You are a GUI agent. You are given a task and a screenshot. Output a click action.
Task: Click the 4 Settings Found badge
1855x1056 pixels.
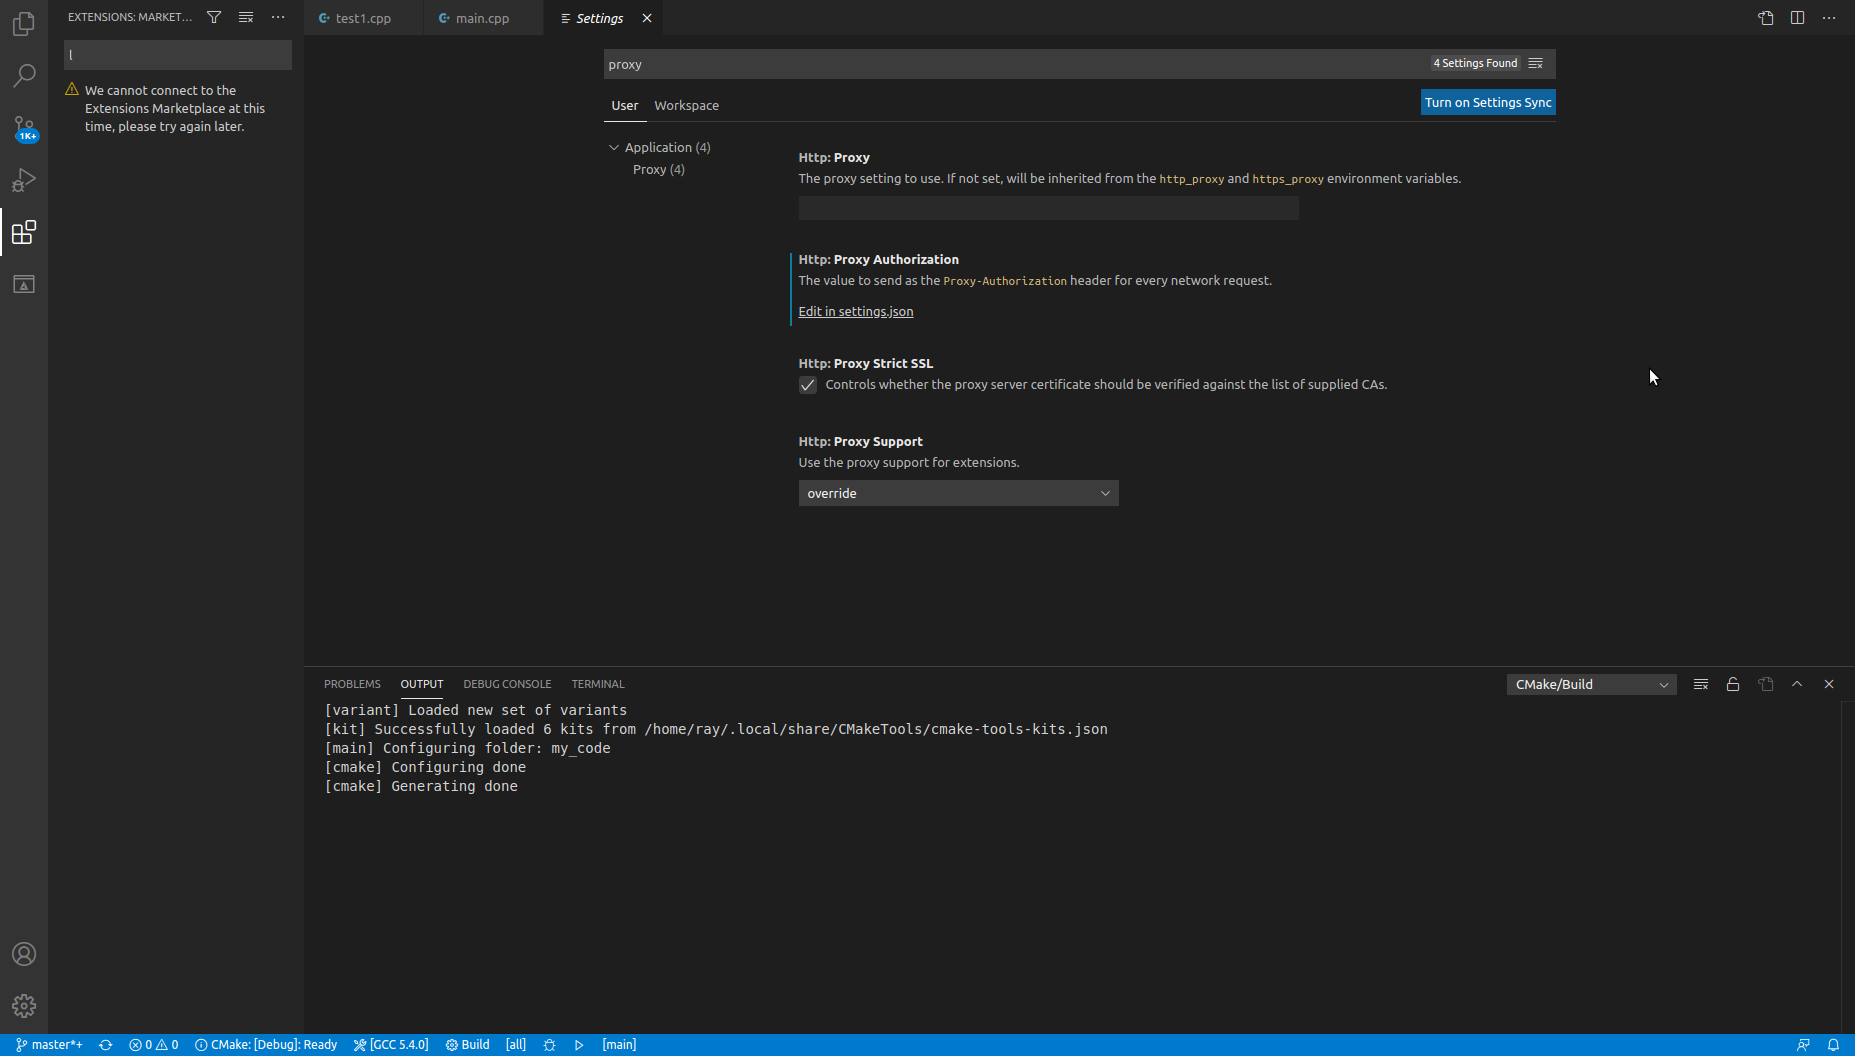click(x=1475, y=63)
